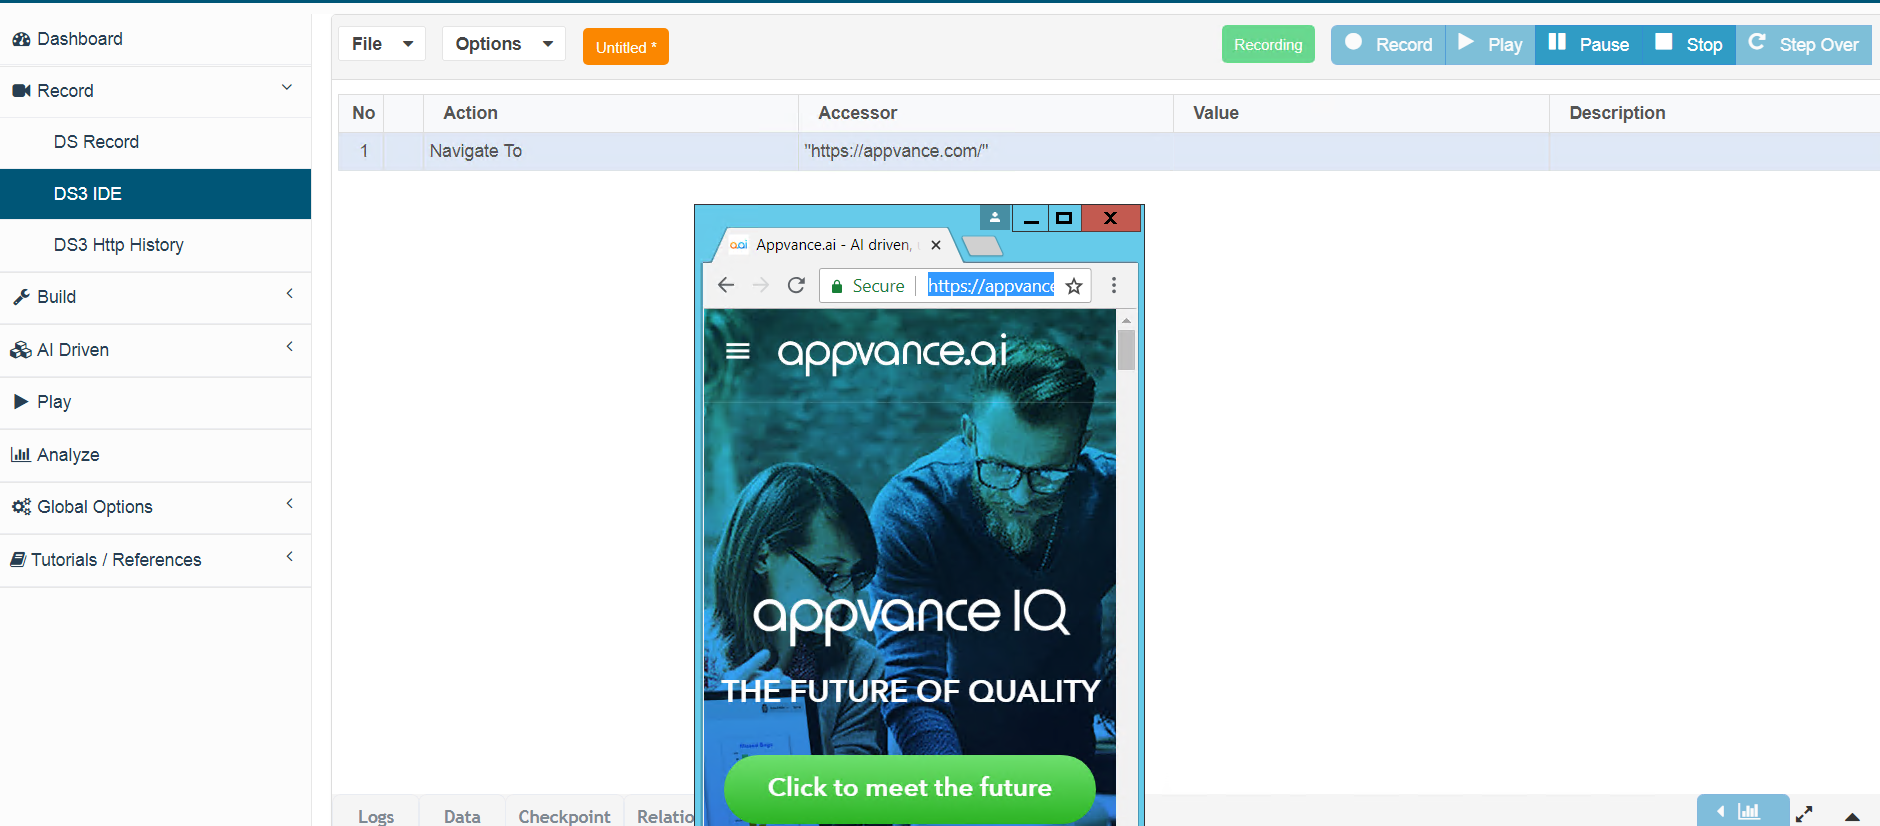Pause the script with Pause button
1880x826 pixels.
point(1588,45)
